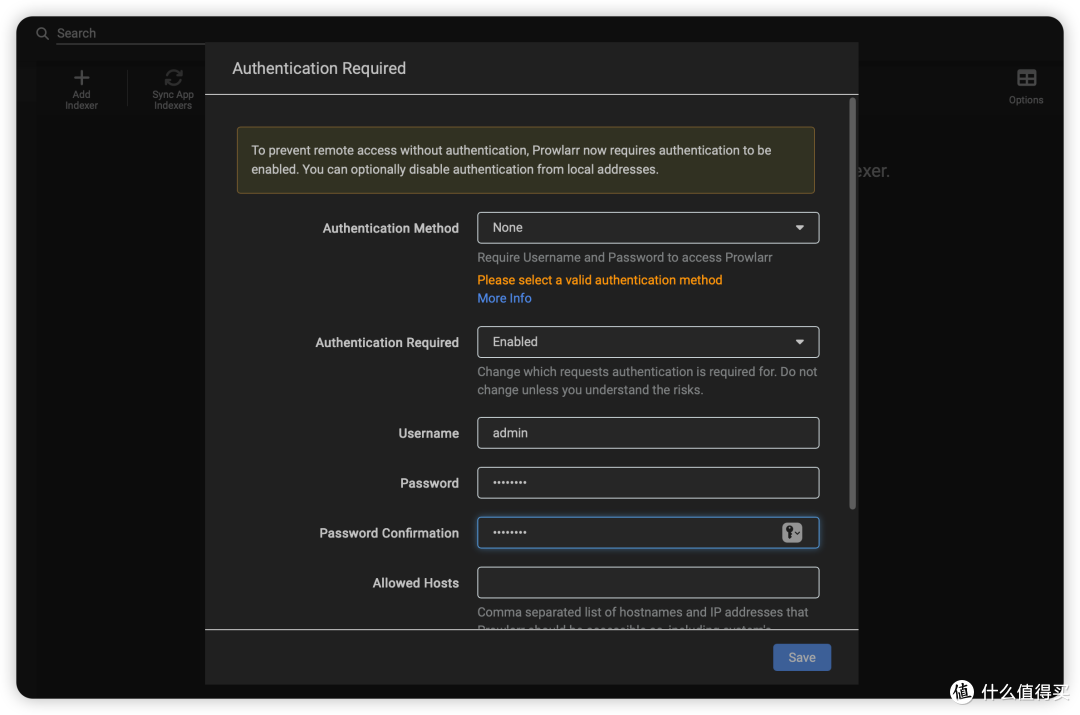Click the password manager key icon
Image resolution: width=1080 pixels, height=715 pixels.
click(792, 532)
